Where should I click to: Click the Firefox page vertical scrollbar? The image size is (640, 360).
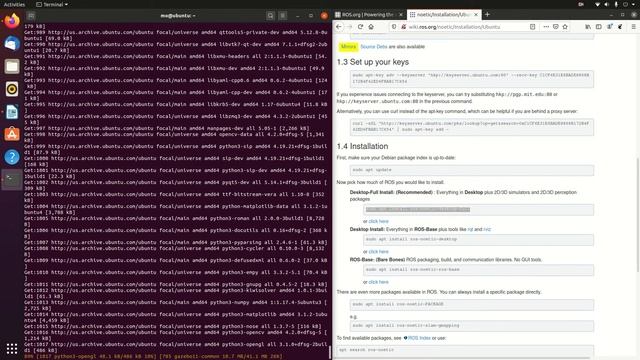(x=637, y=215)
